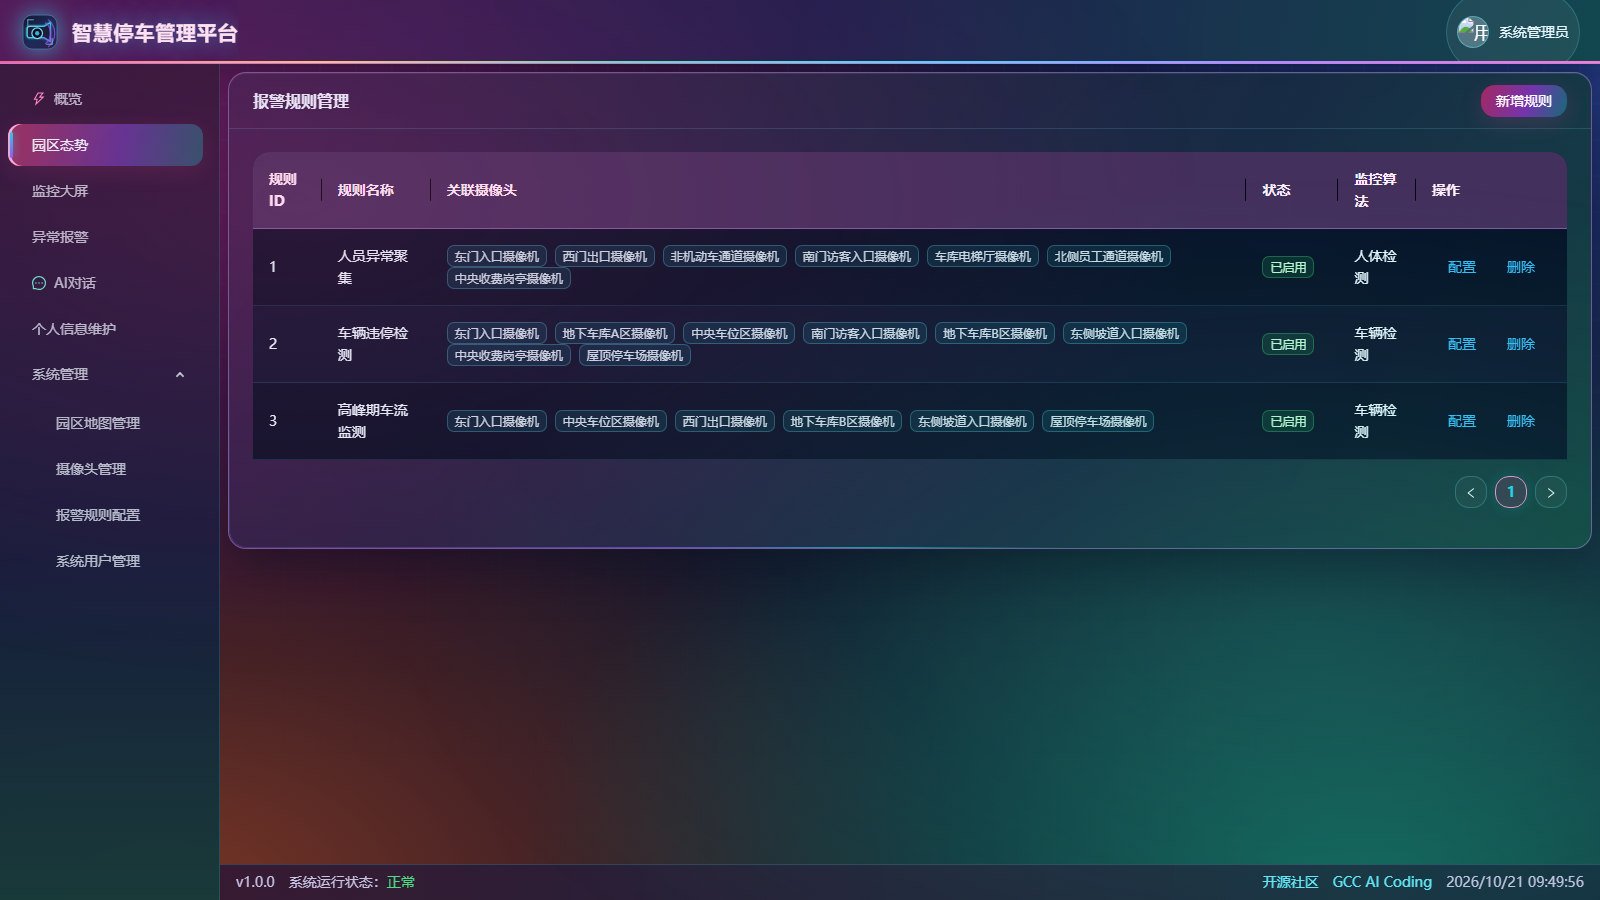Click 已启用 status for rule 3
Screen dimensions: 1600x900
pos(1288,421)
